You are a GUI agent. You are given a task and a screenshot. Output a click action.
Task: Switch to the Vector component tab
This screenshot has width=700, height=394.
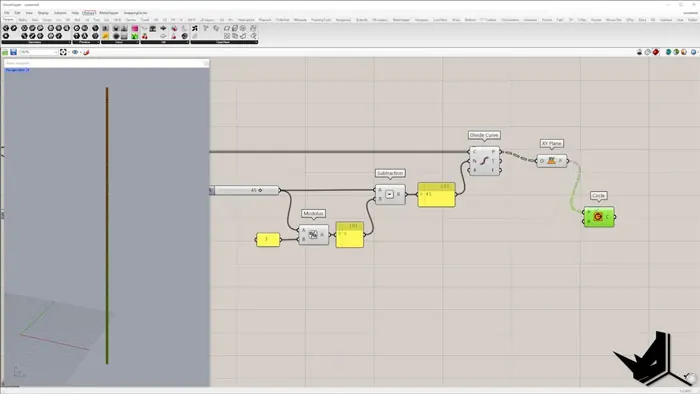pos(47,20)
